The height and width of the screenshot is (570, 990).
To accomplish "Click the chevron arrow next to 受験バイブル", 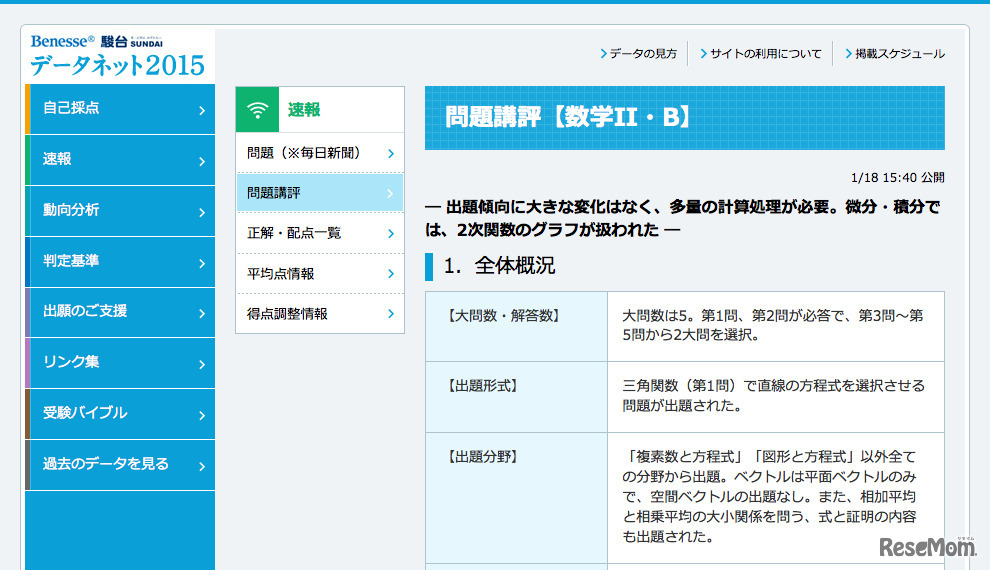I will click(x=202, y=415).
